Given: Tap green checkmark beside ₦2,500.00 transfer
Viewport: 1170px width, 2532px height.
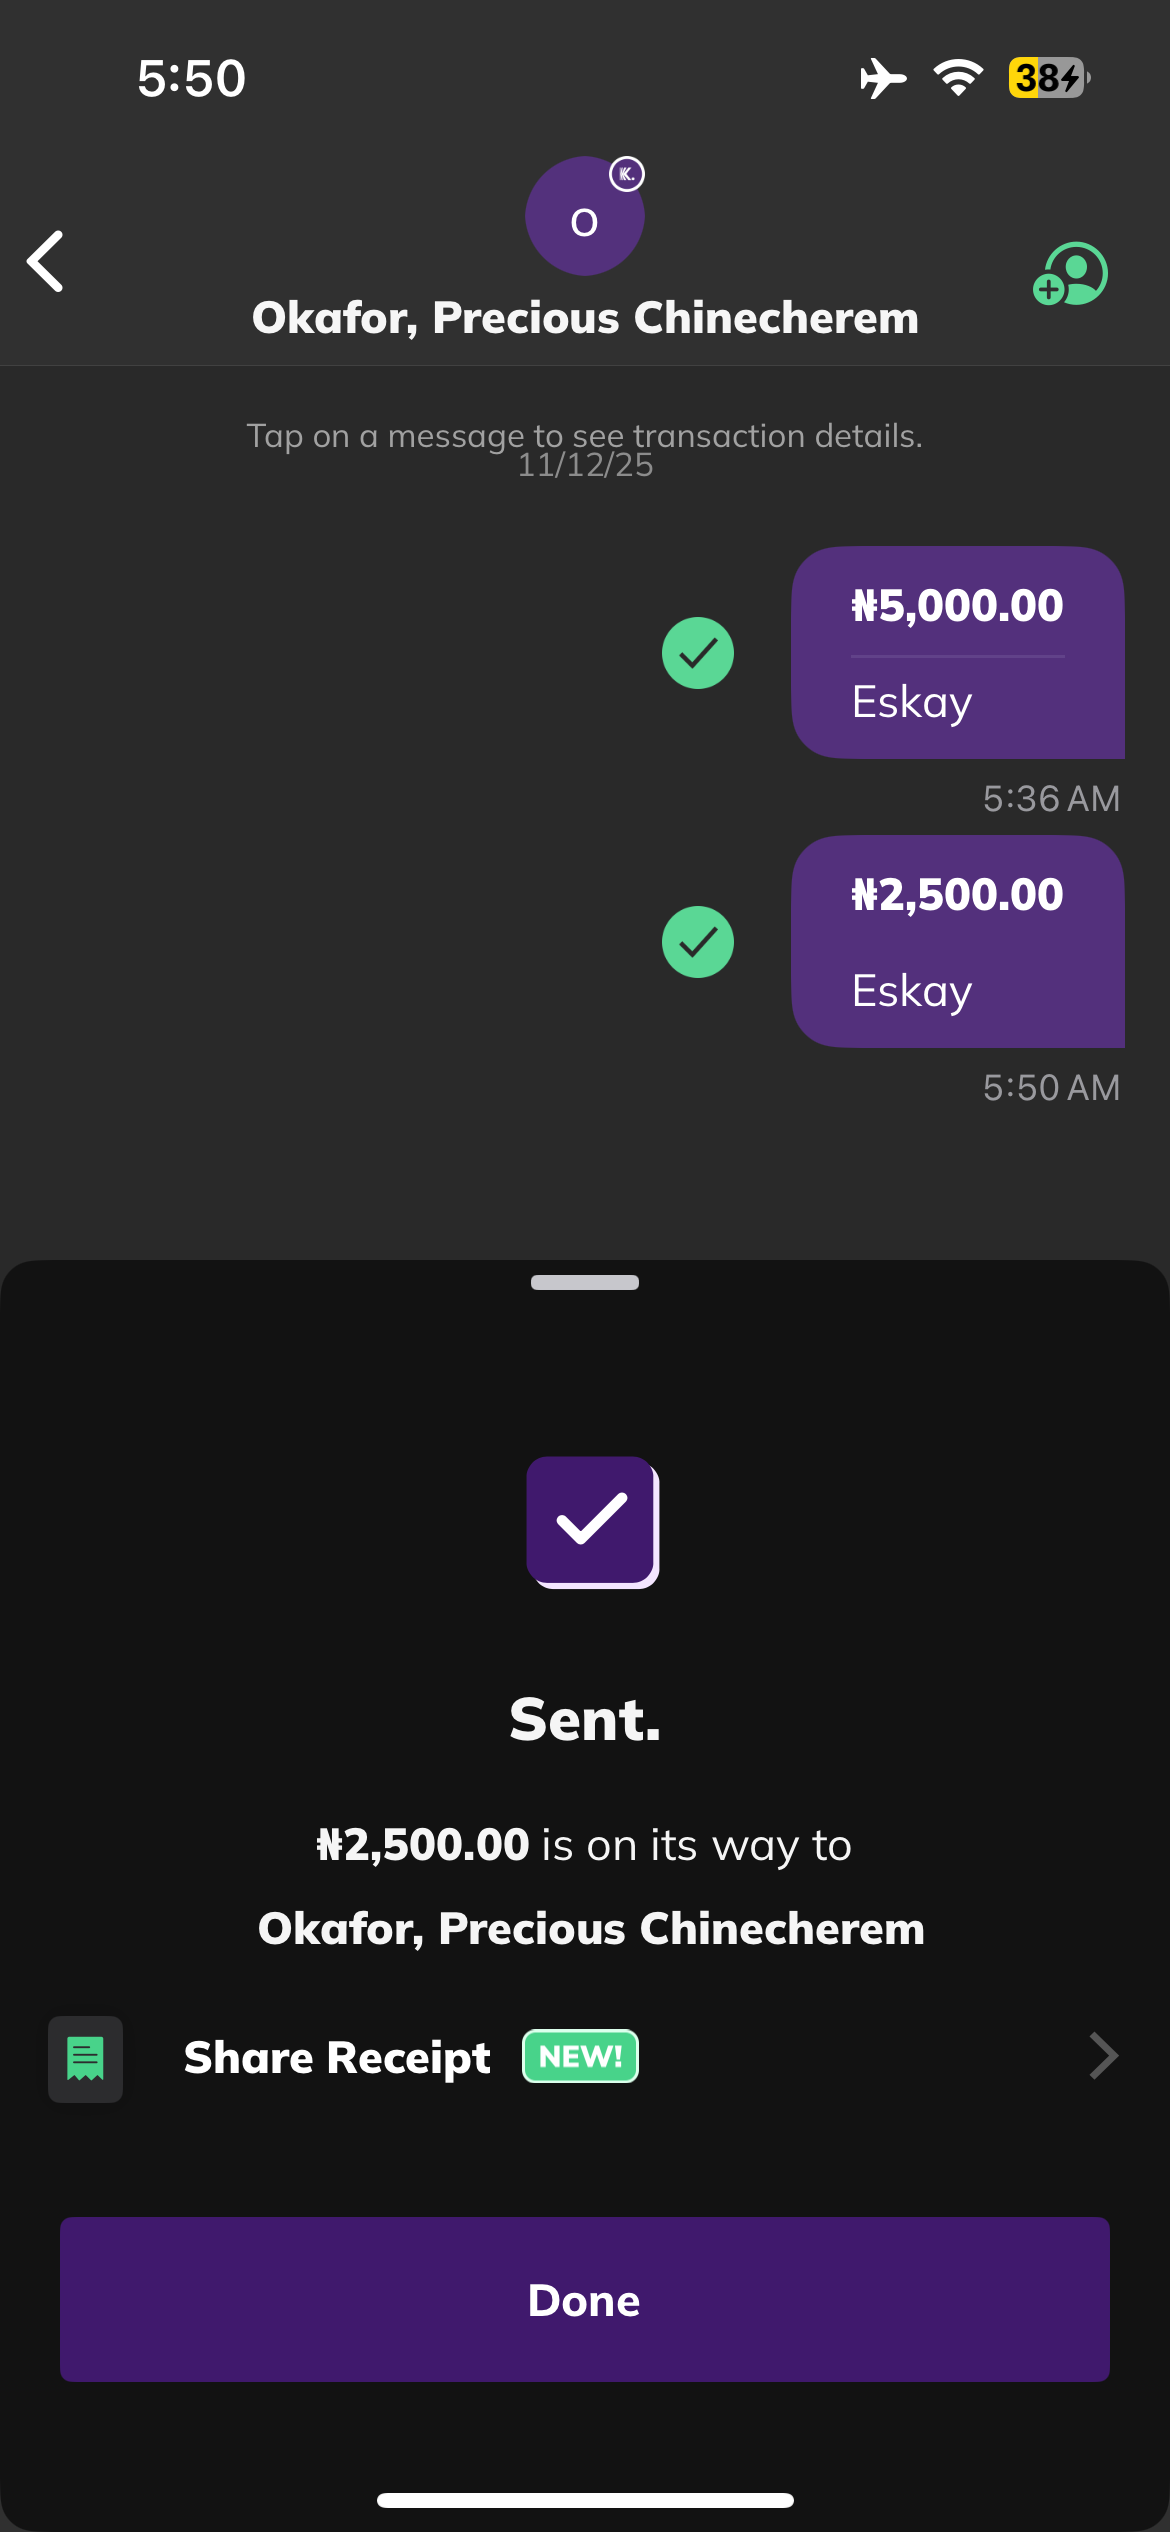Looking at the screenshot, I should click(698, 942).
